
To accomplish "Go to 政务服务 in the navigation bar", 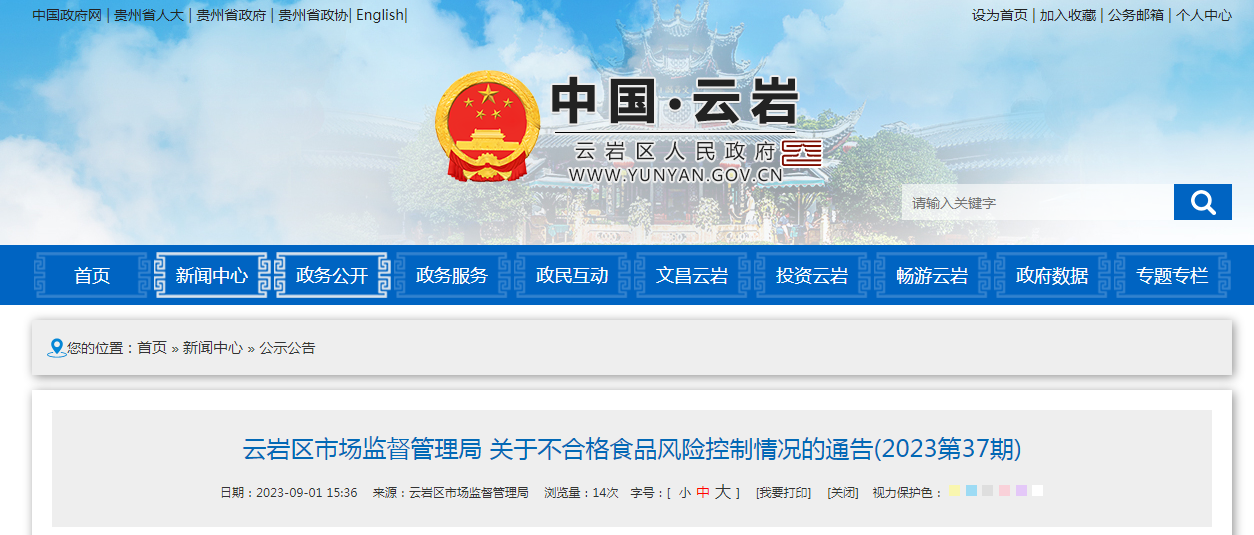I will [452, 275].
